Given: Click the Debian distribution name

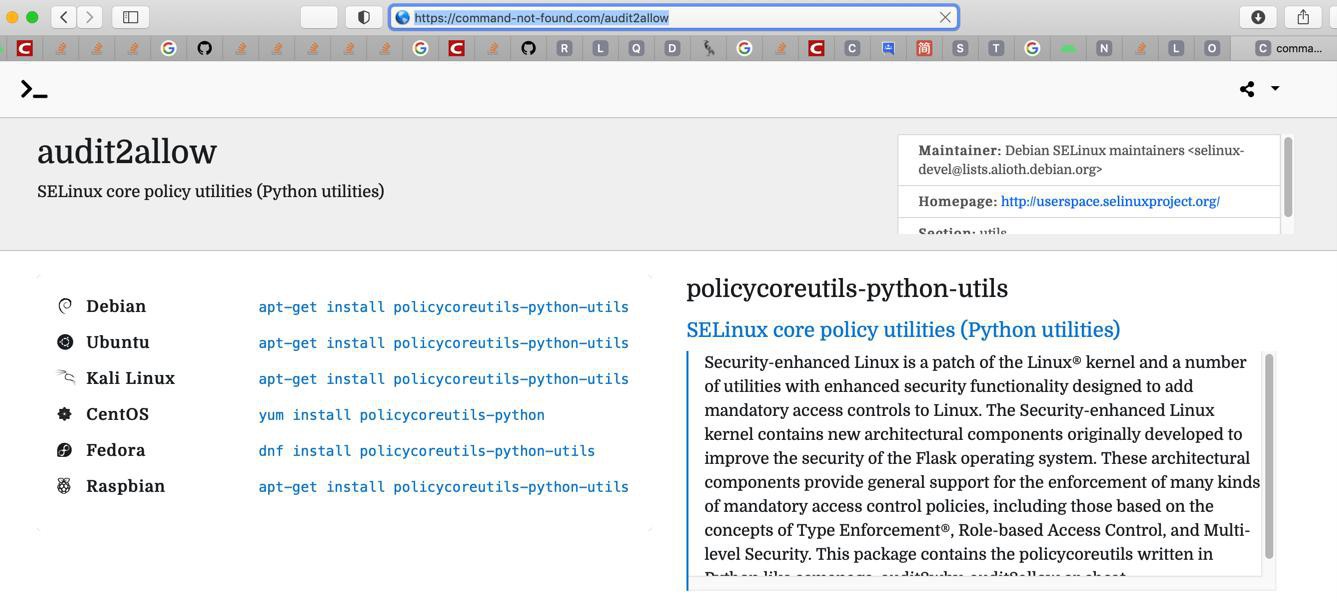Looking at the screenshot, I should (116, 306).
